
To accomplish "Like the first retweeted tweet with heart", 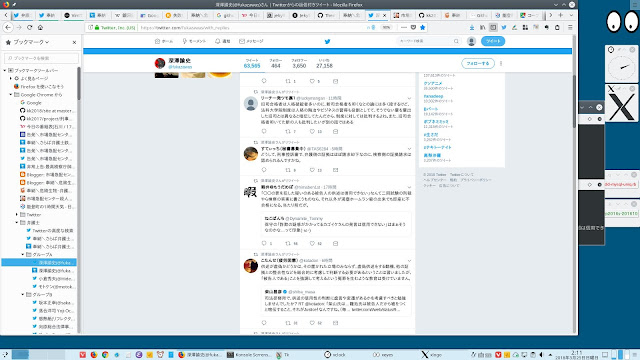I will [312, 131].
